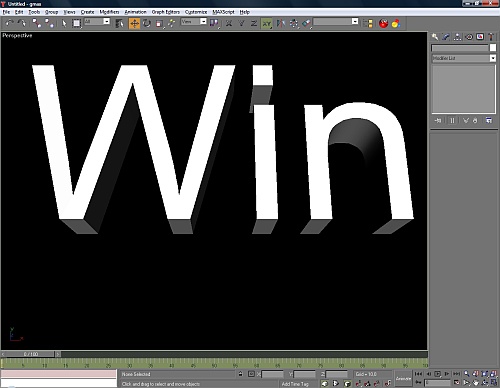Click the Align tool icon
This screenshot has height=388, width=500.
point(307,23)
